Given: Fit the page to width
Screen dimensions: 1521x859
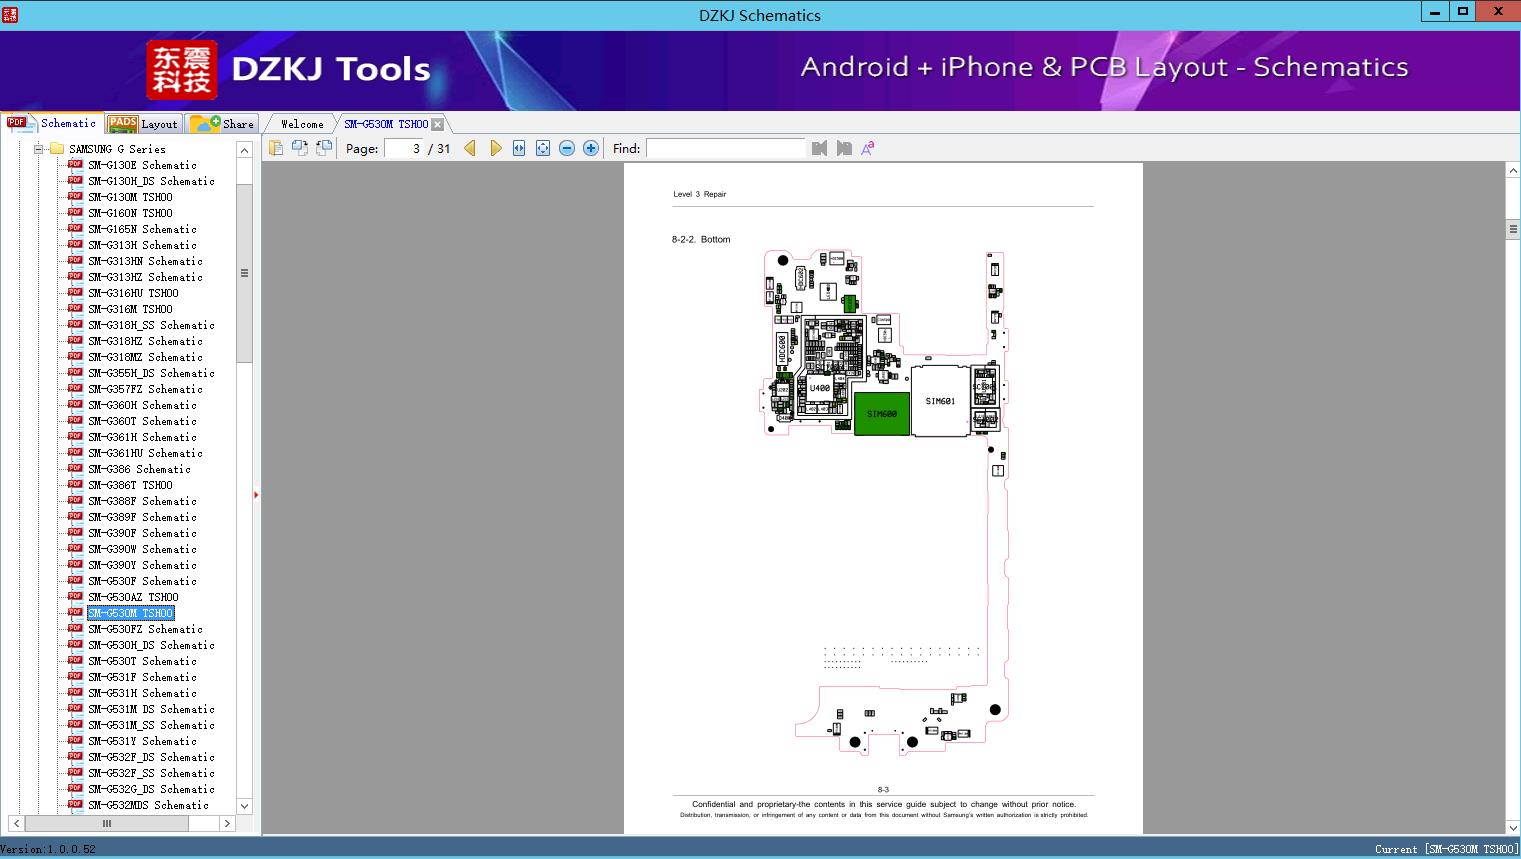Looking at the screenshot, I should click(519, 148).
